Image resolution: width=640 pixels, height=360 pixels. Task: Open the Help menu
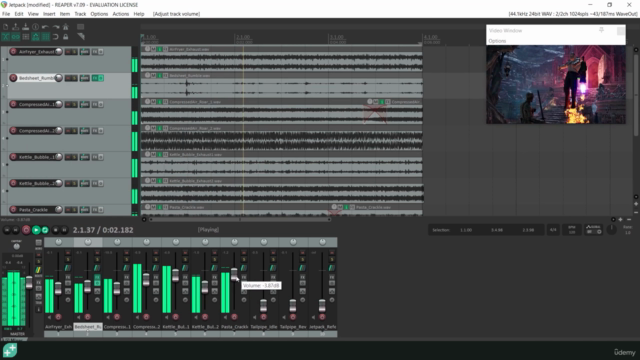pos(139,14)
